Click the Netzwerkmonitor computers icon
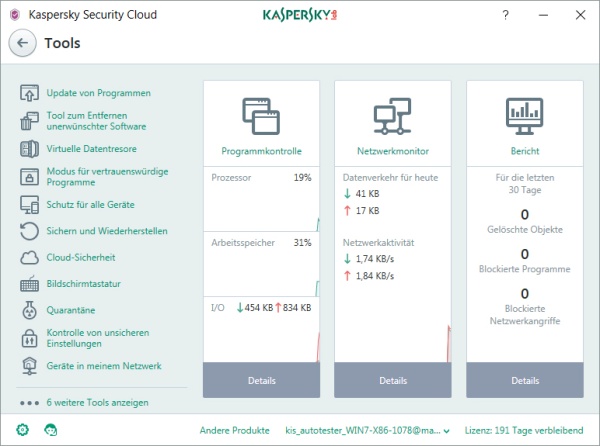The height and width of the screenshot is (446, 600). [393, 116]
